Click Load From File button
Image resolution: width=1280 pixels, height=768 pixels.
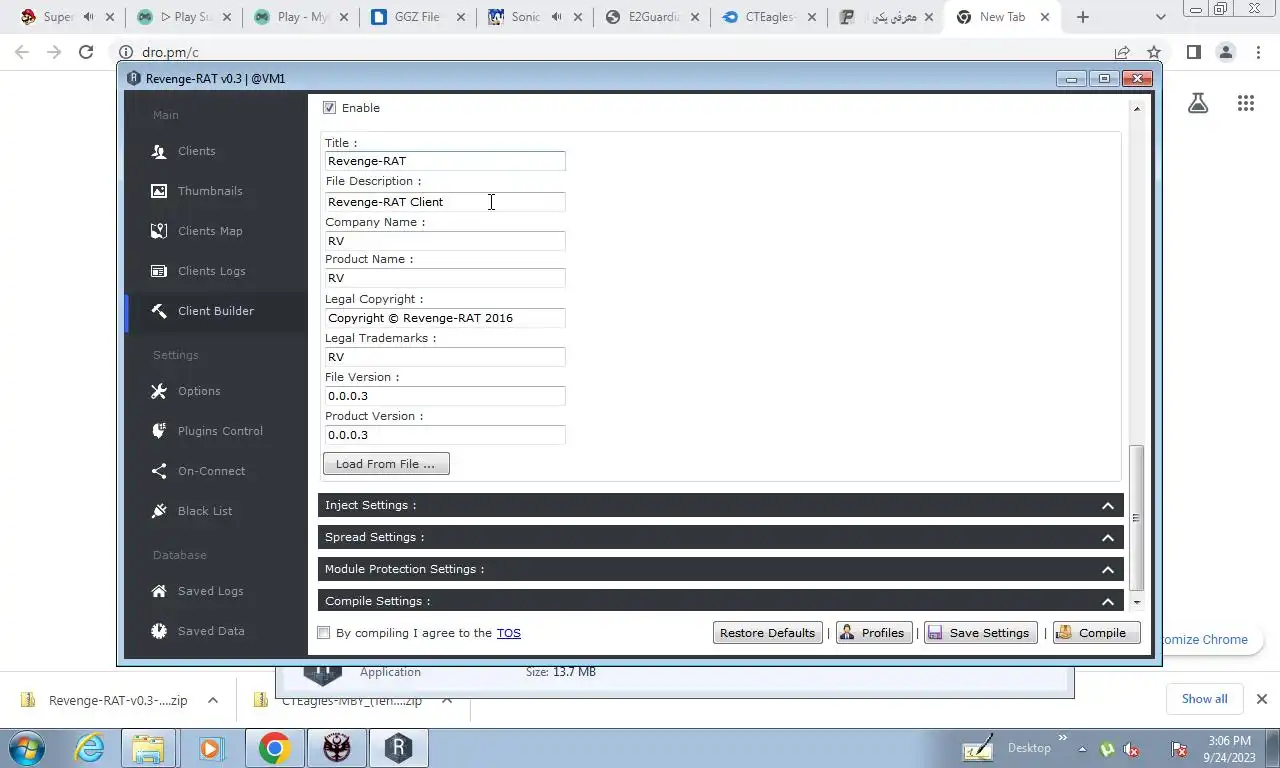[386, 464]
